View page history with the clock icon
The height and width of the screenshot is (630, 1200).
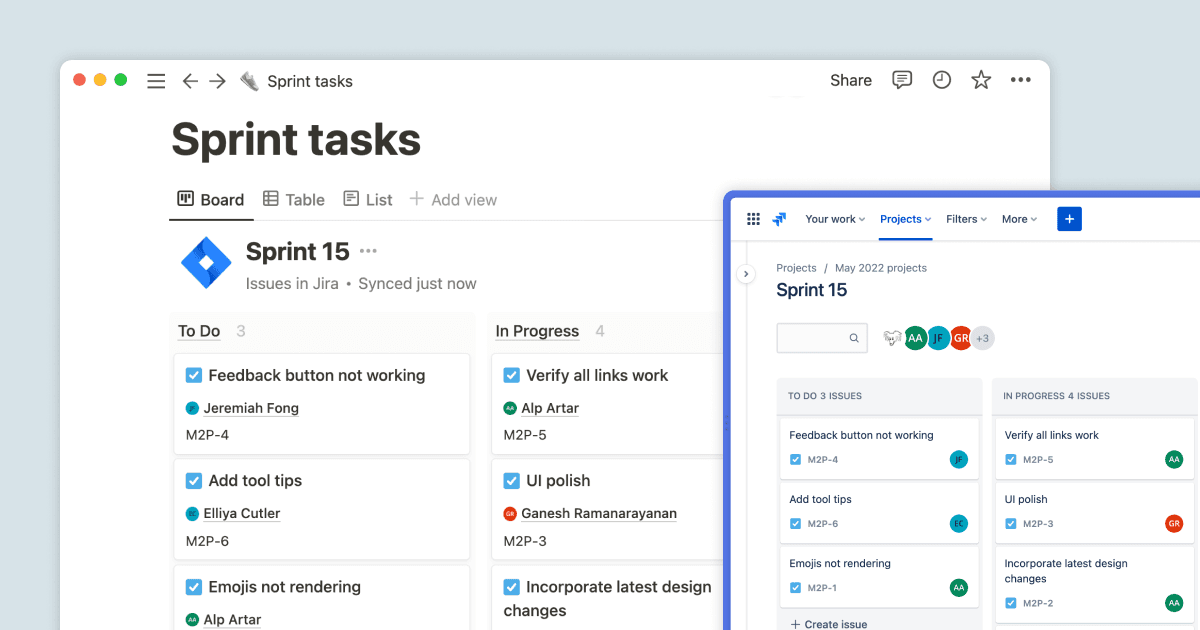[x=941, y=80]
